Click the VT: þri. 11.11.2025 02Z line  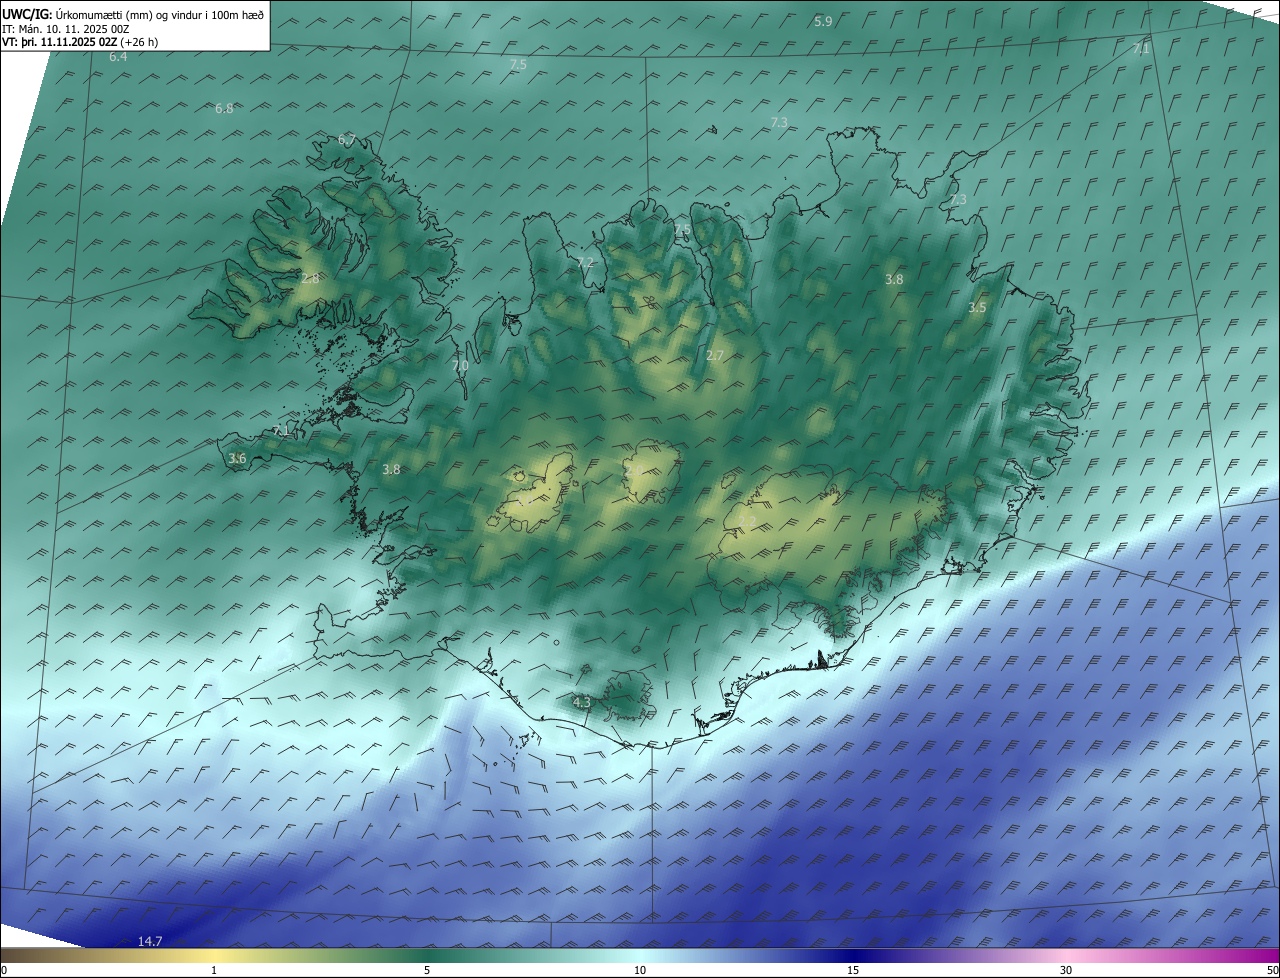(x=80, y=42)
